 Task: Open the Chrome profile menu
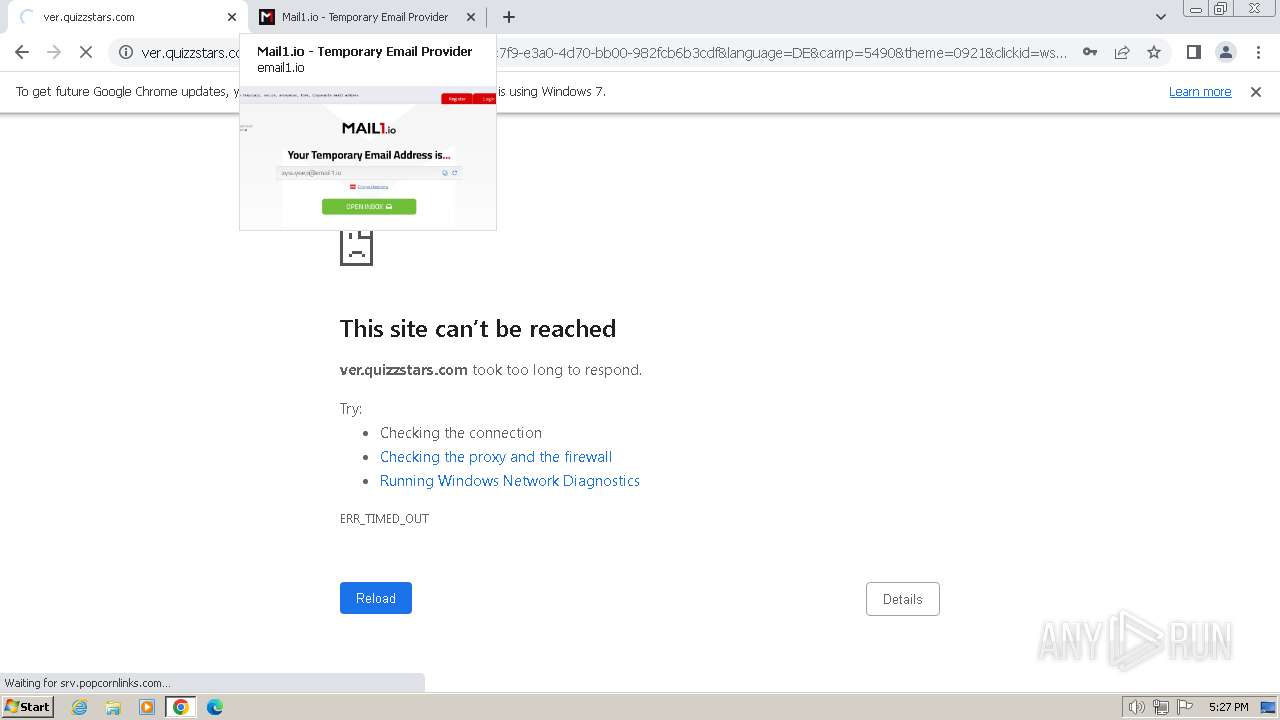pos(1226,52)
